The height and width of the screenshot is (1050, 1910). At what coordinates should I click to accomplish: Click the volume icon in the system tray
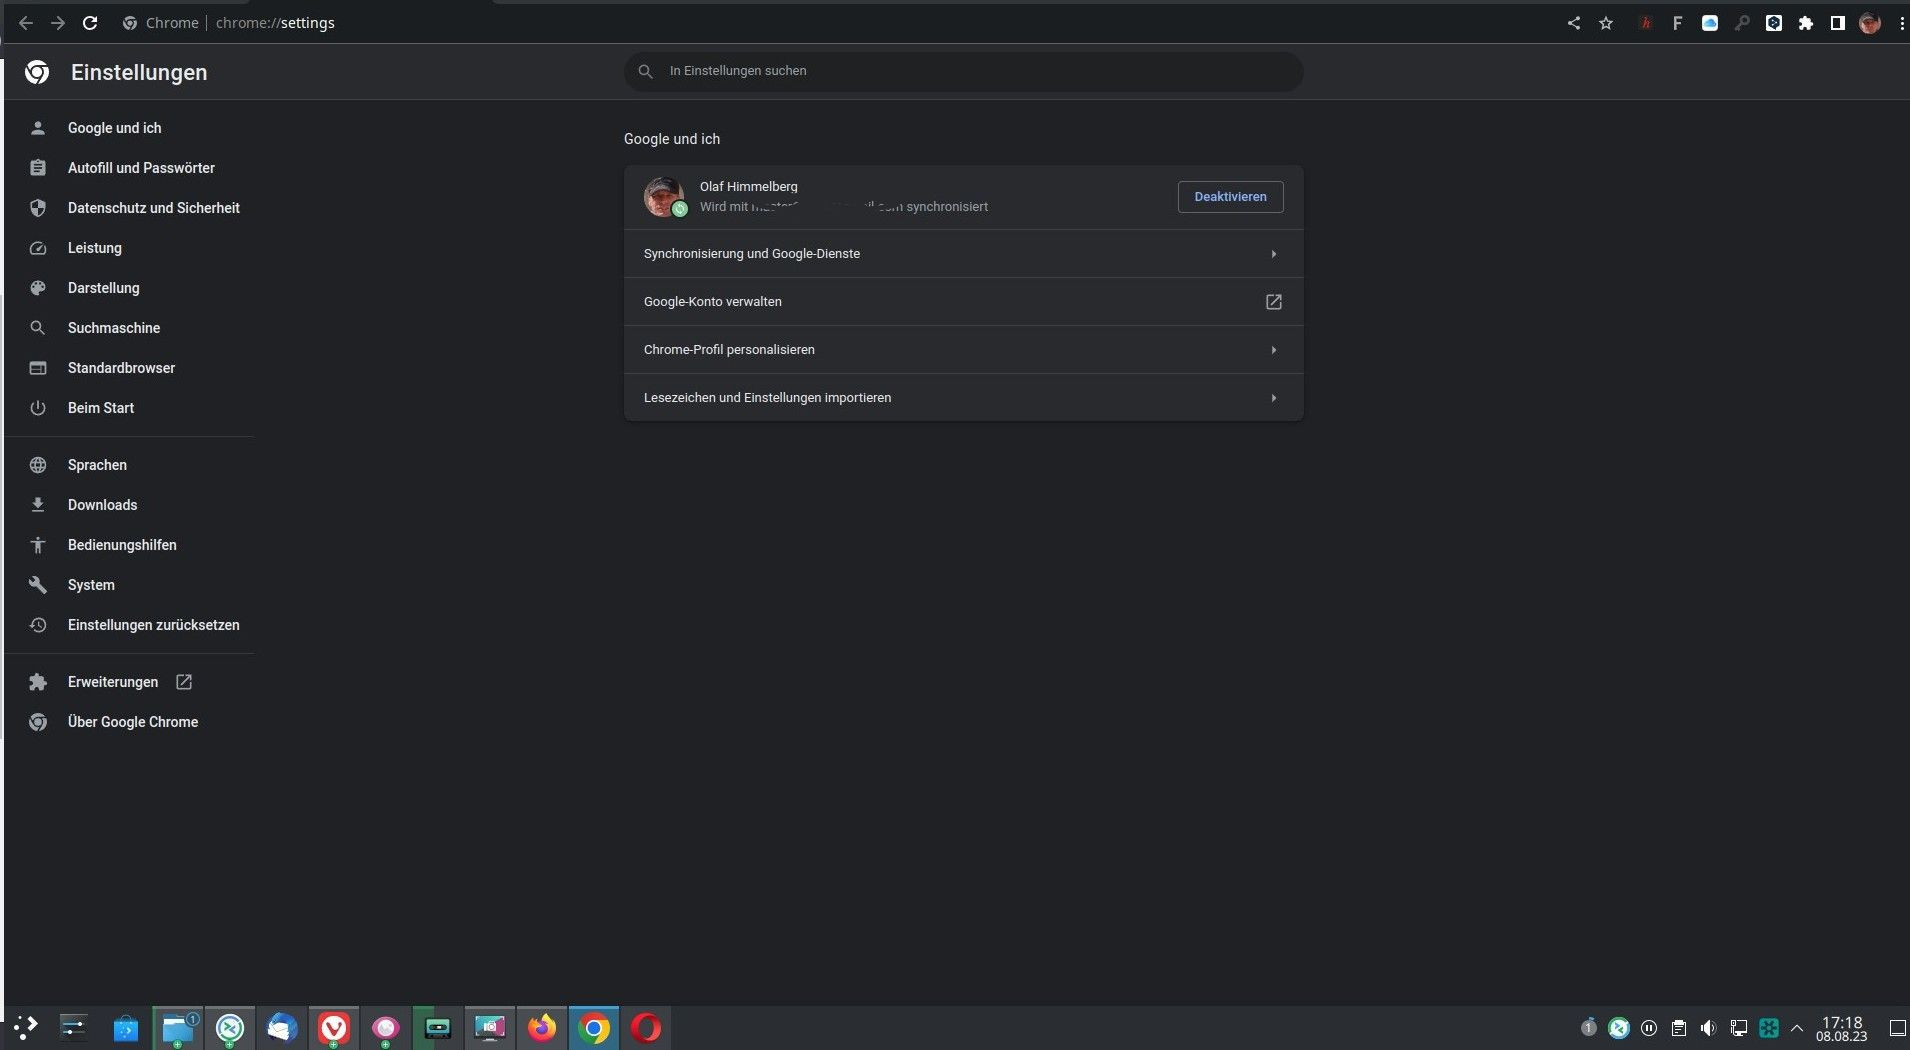(1708, 1028)
